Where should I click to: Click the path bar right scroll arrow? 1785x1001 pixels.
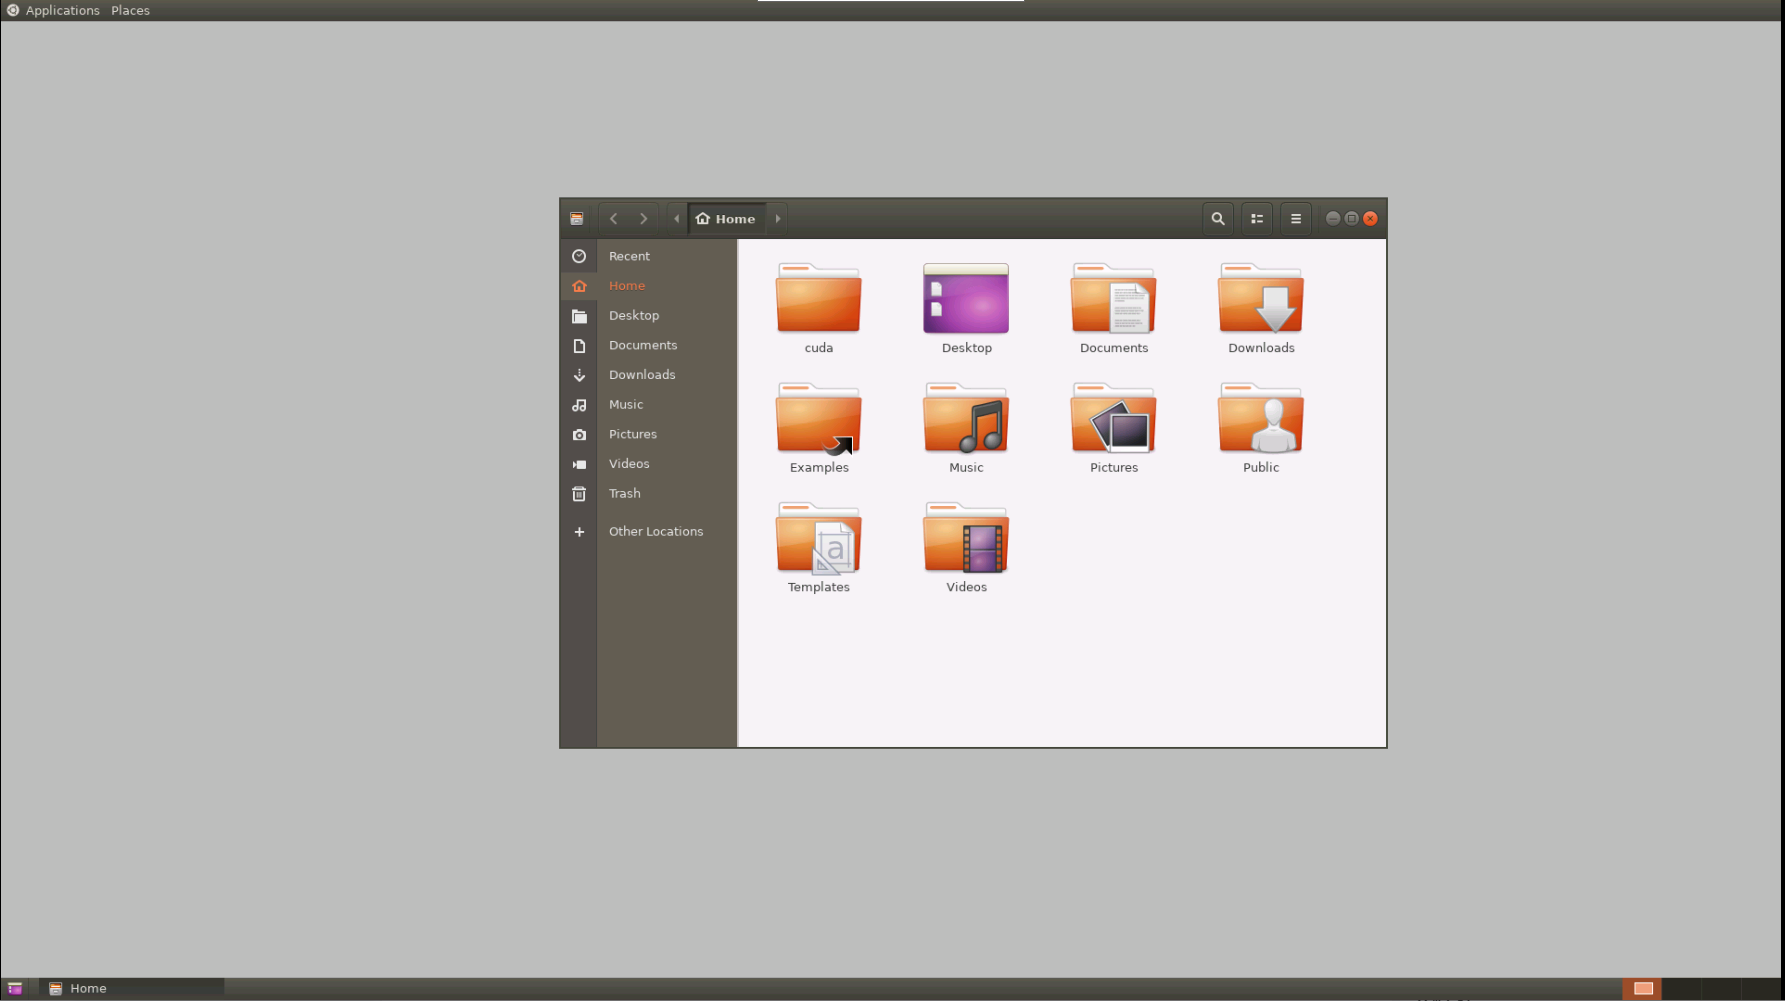(x=777, y=219)
